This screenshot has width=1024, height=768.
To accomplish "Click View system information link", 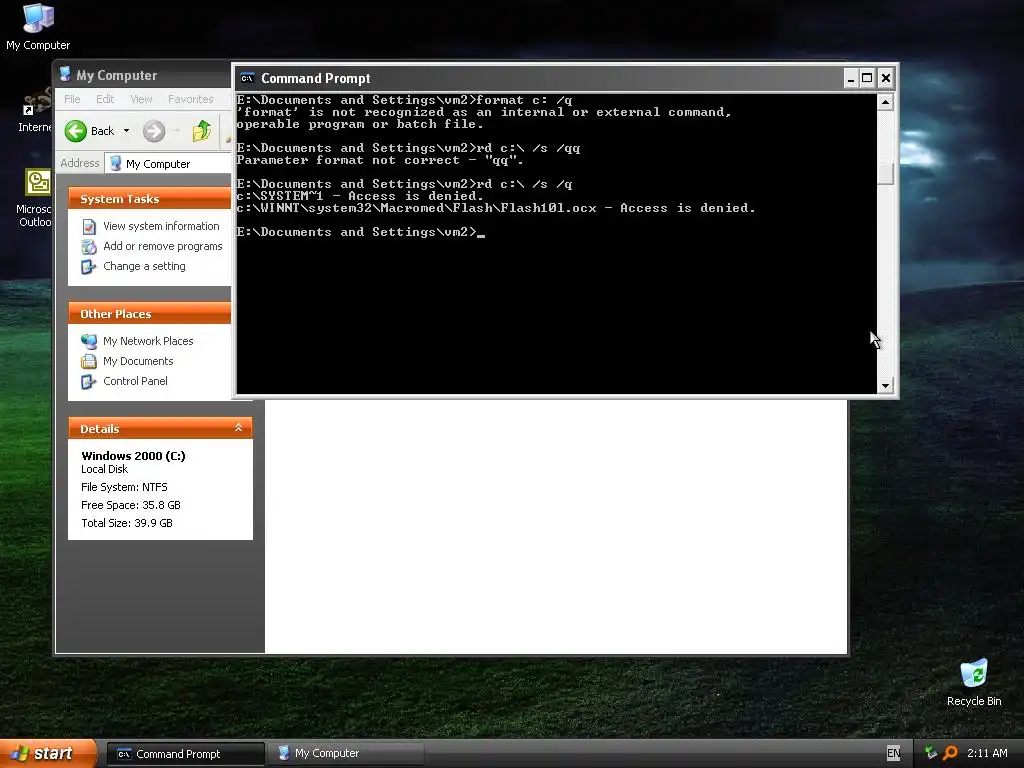I will tap(161, 226).
